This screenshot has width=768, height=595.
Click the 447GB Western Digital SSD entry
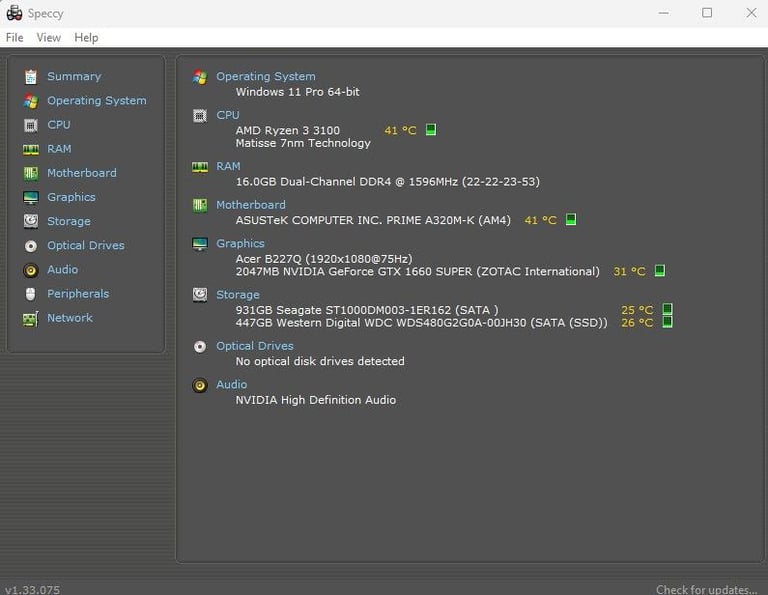tap(421, 323)
